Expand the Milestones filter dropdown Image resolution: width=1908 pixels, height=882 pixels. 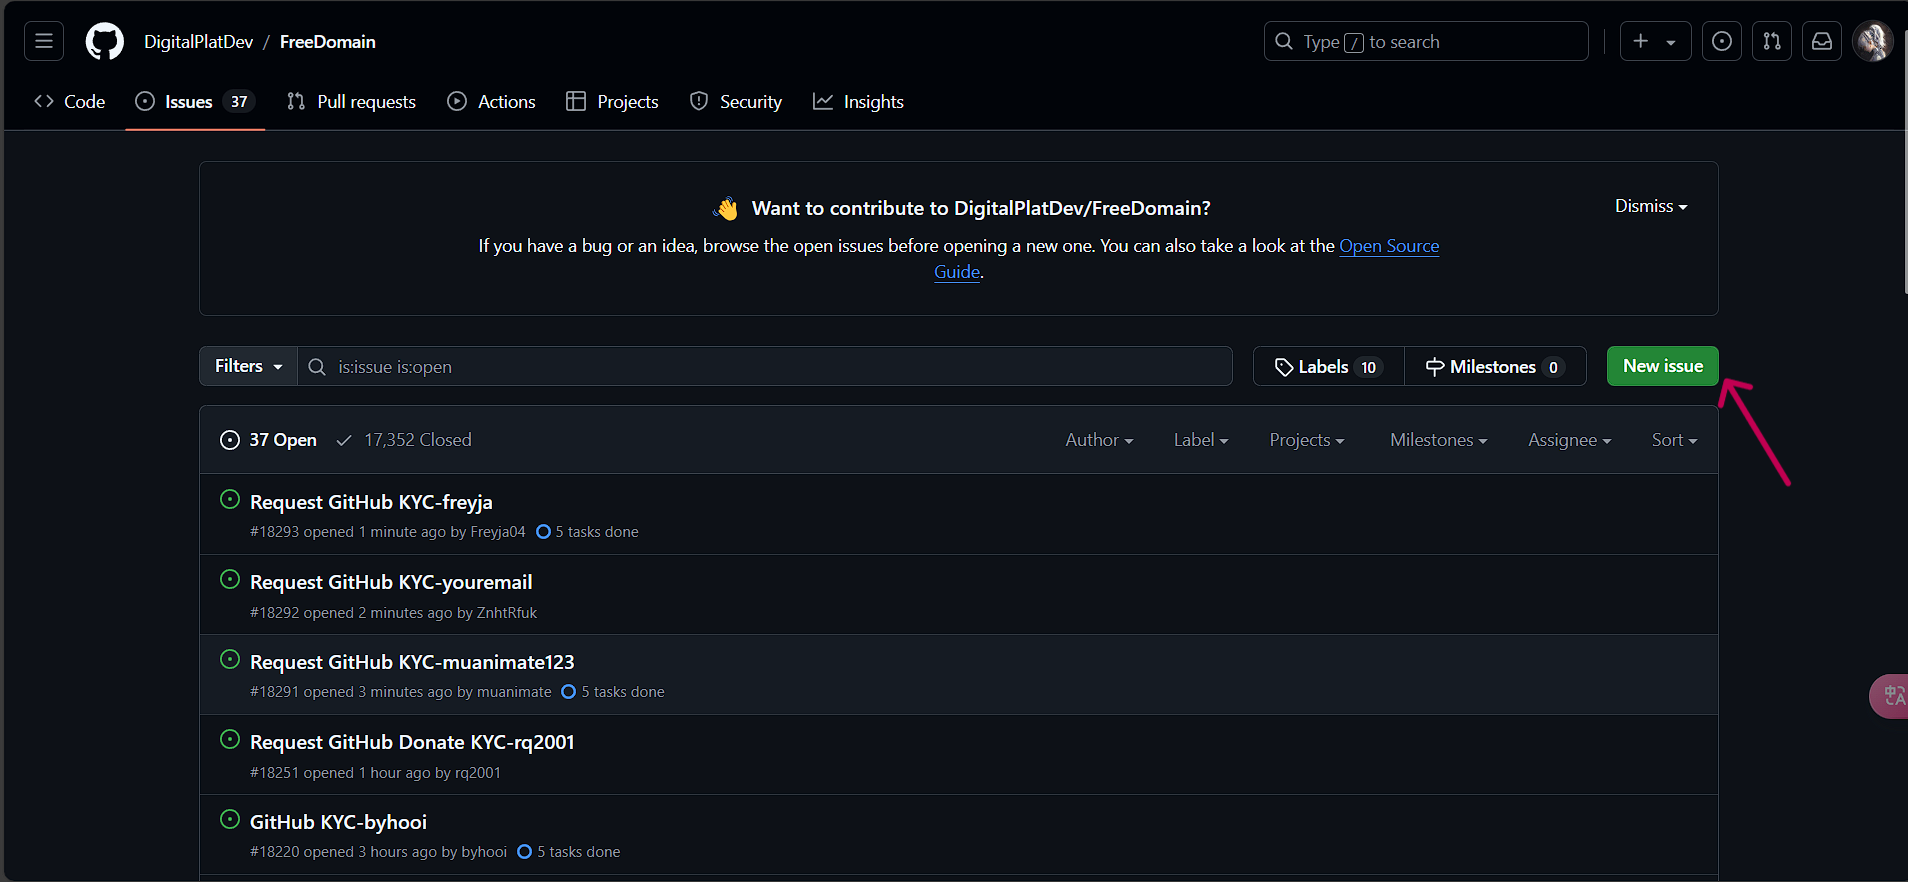tap(1438, 440)
